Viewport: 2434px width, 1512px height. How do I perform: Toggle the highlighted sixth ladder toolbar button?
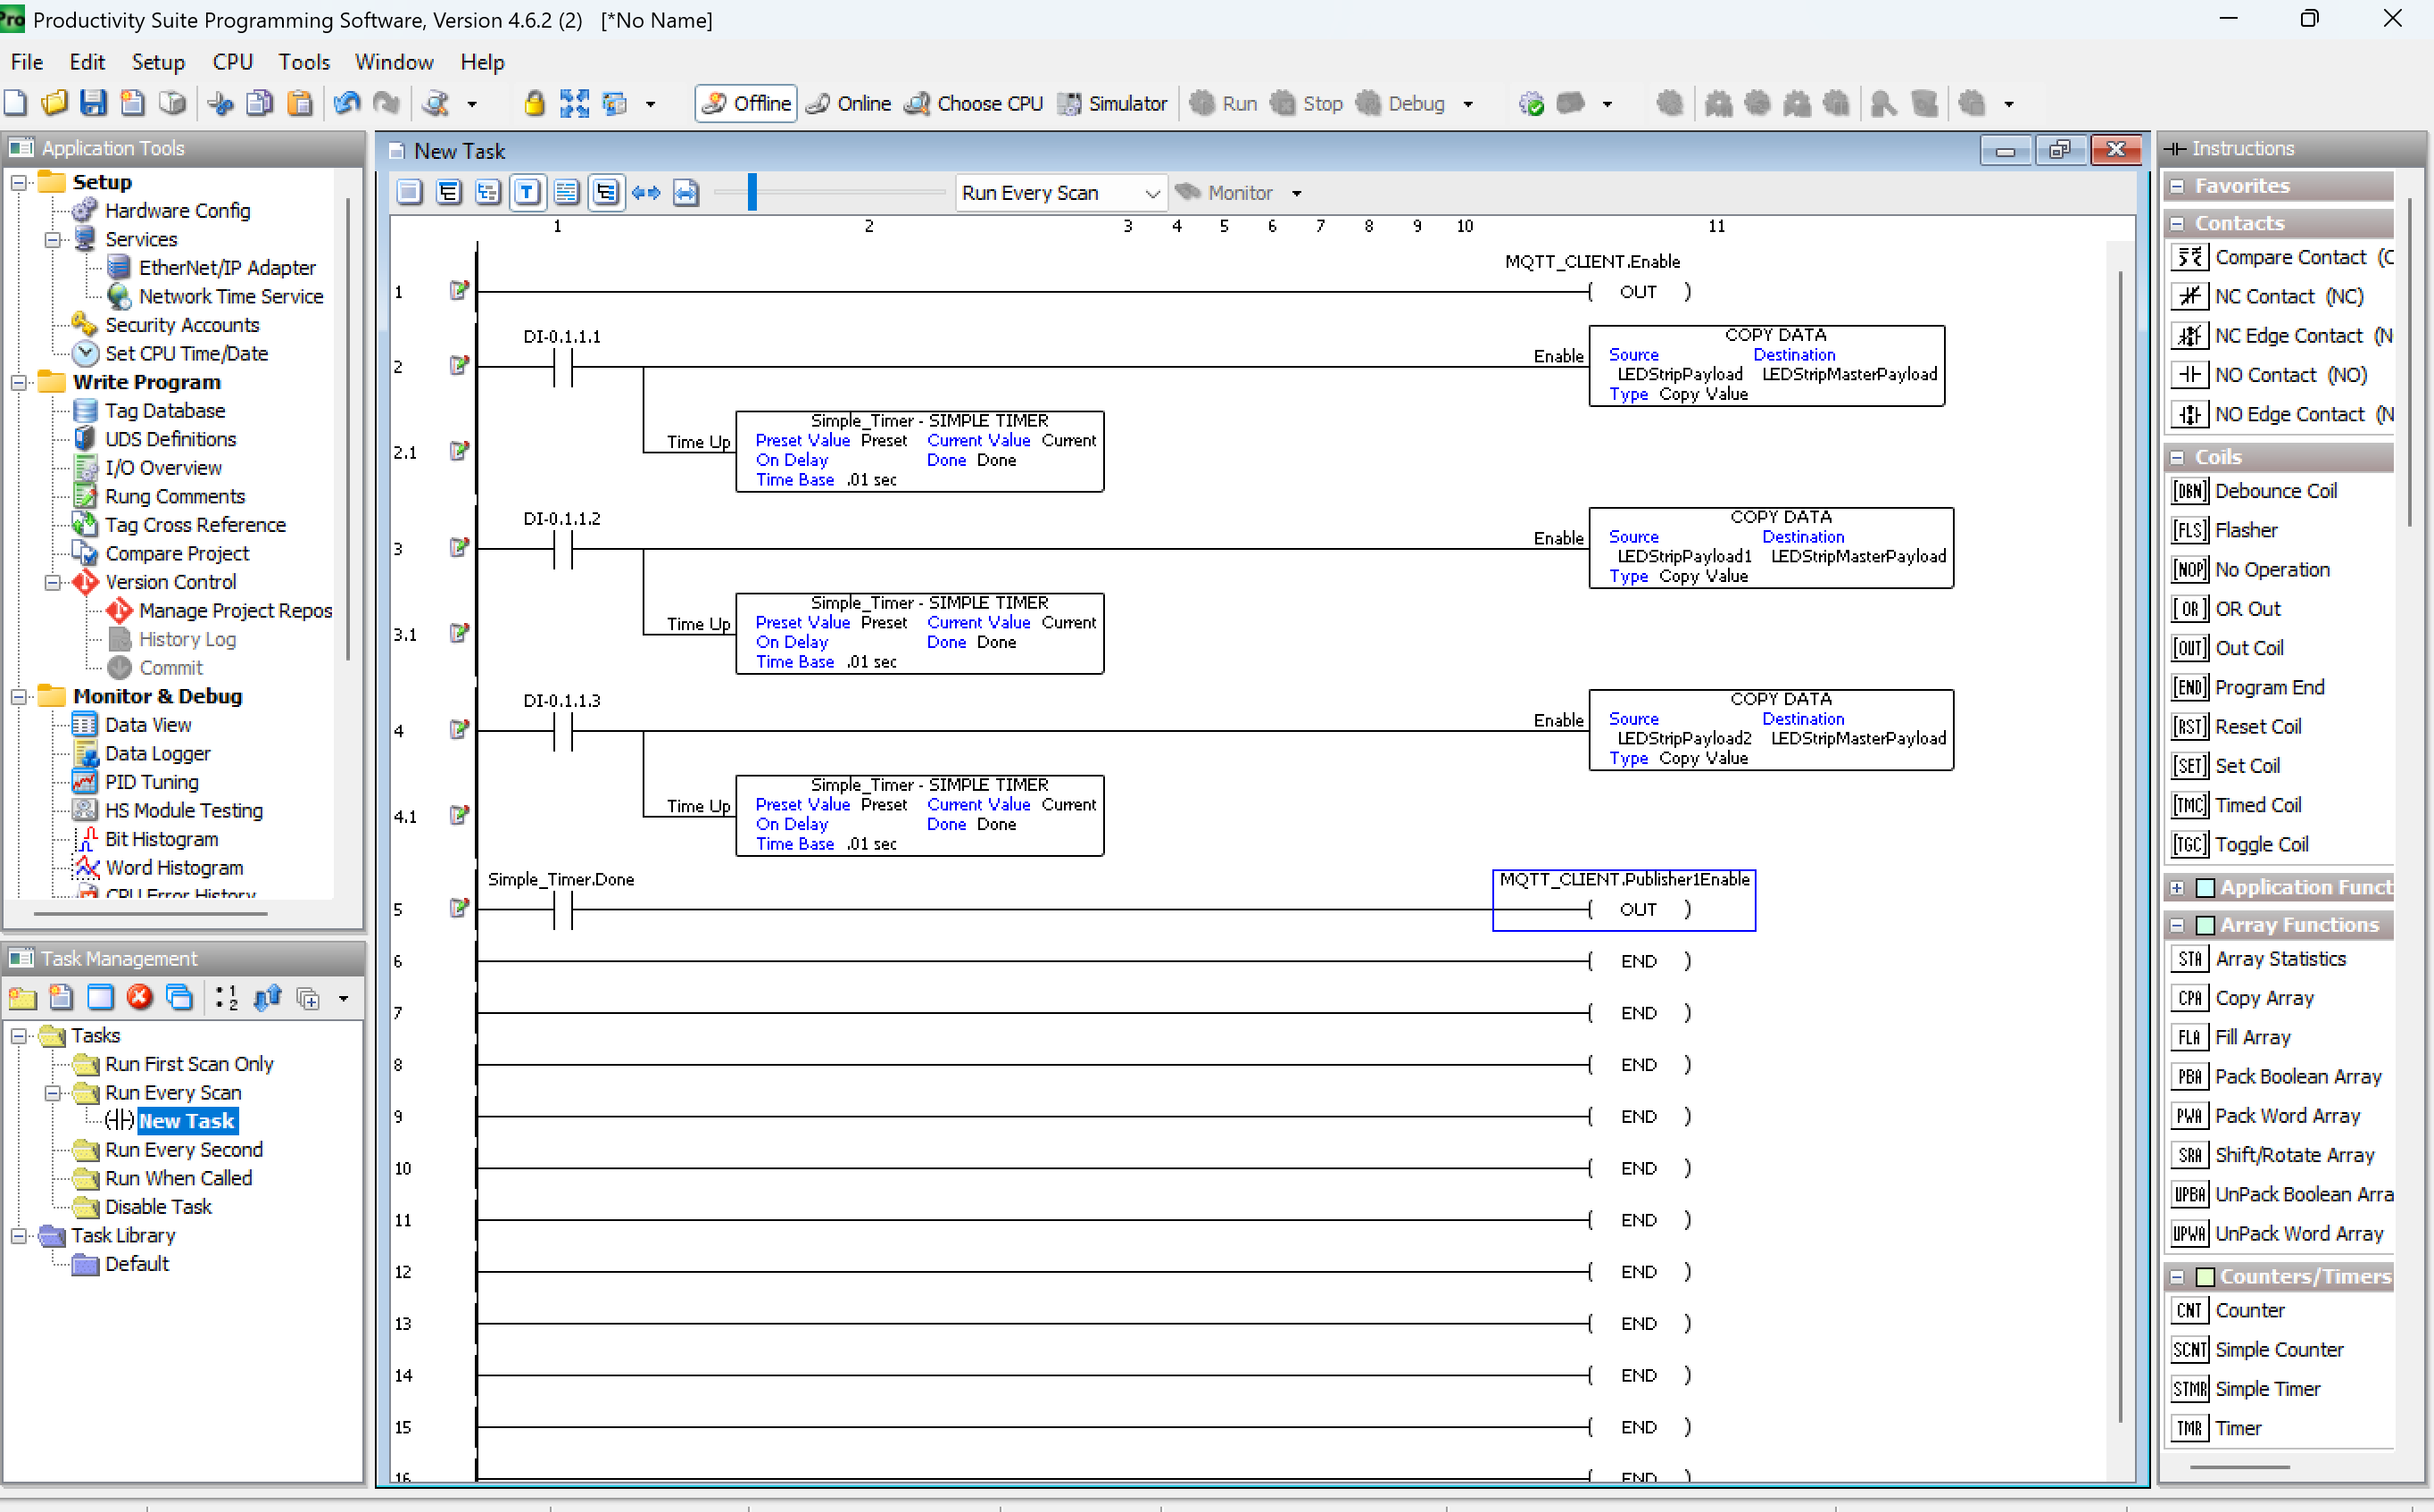[x=606, y=192]
